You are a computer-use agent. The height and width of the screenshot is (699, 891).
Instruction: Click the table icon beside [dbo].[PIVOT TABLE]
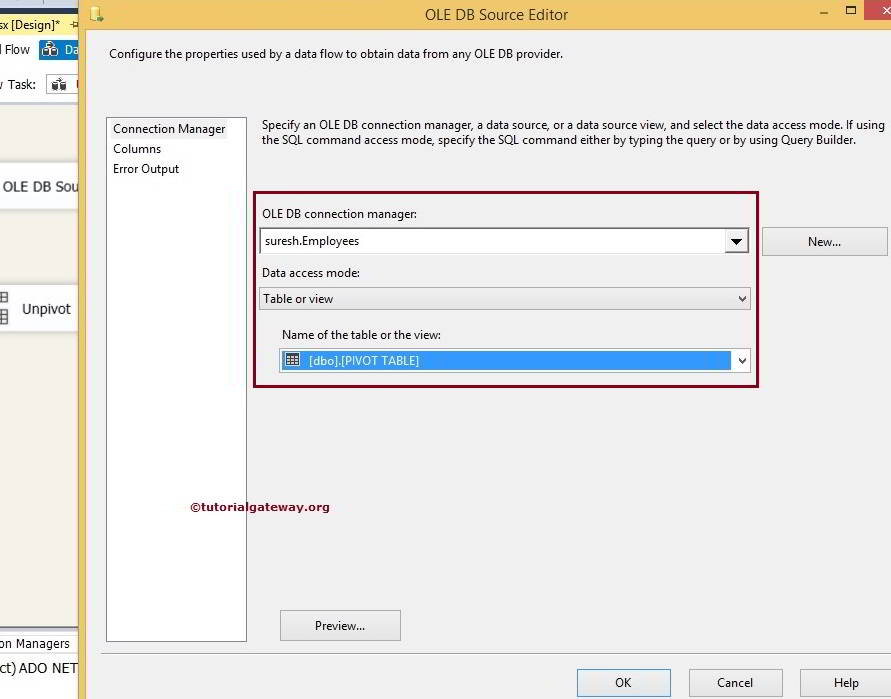[x=290, y=360]
